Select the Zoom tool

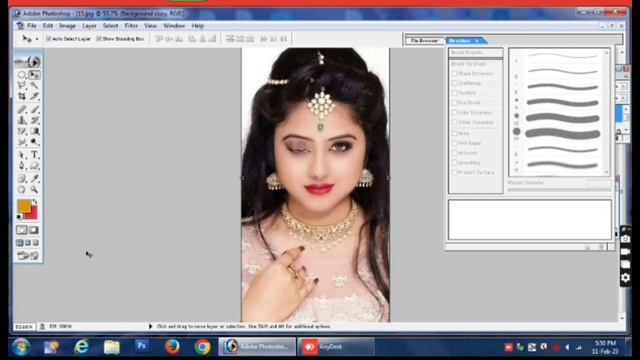(x=34, y=189)
